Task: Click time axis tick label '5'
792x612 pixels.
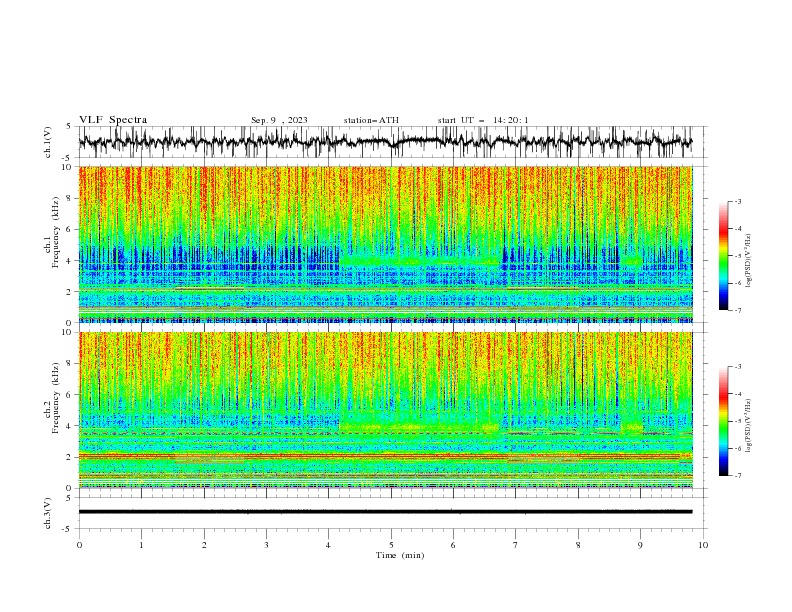Action: (x=391, y=545)
